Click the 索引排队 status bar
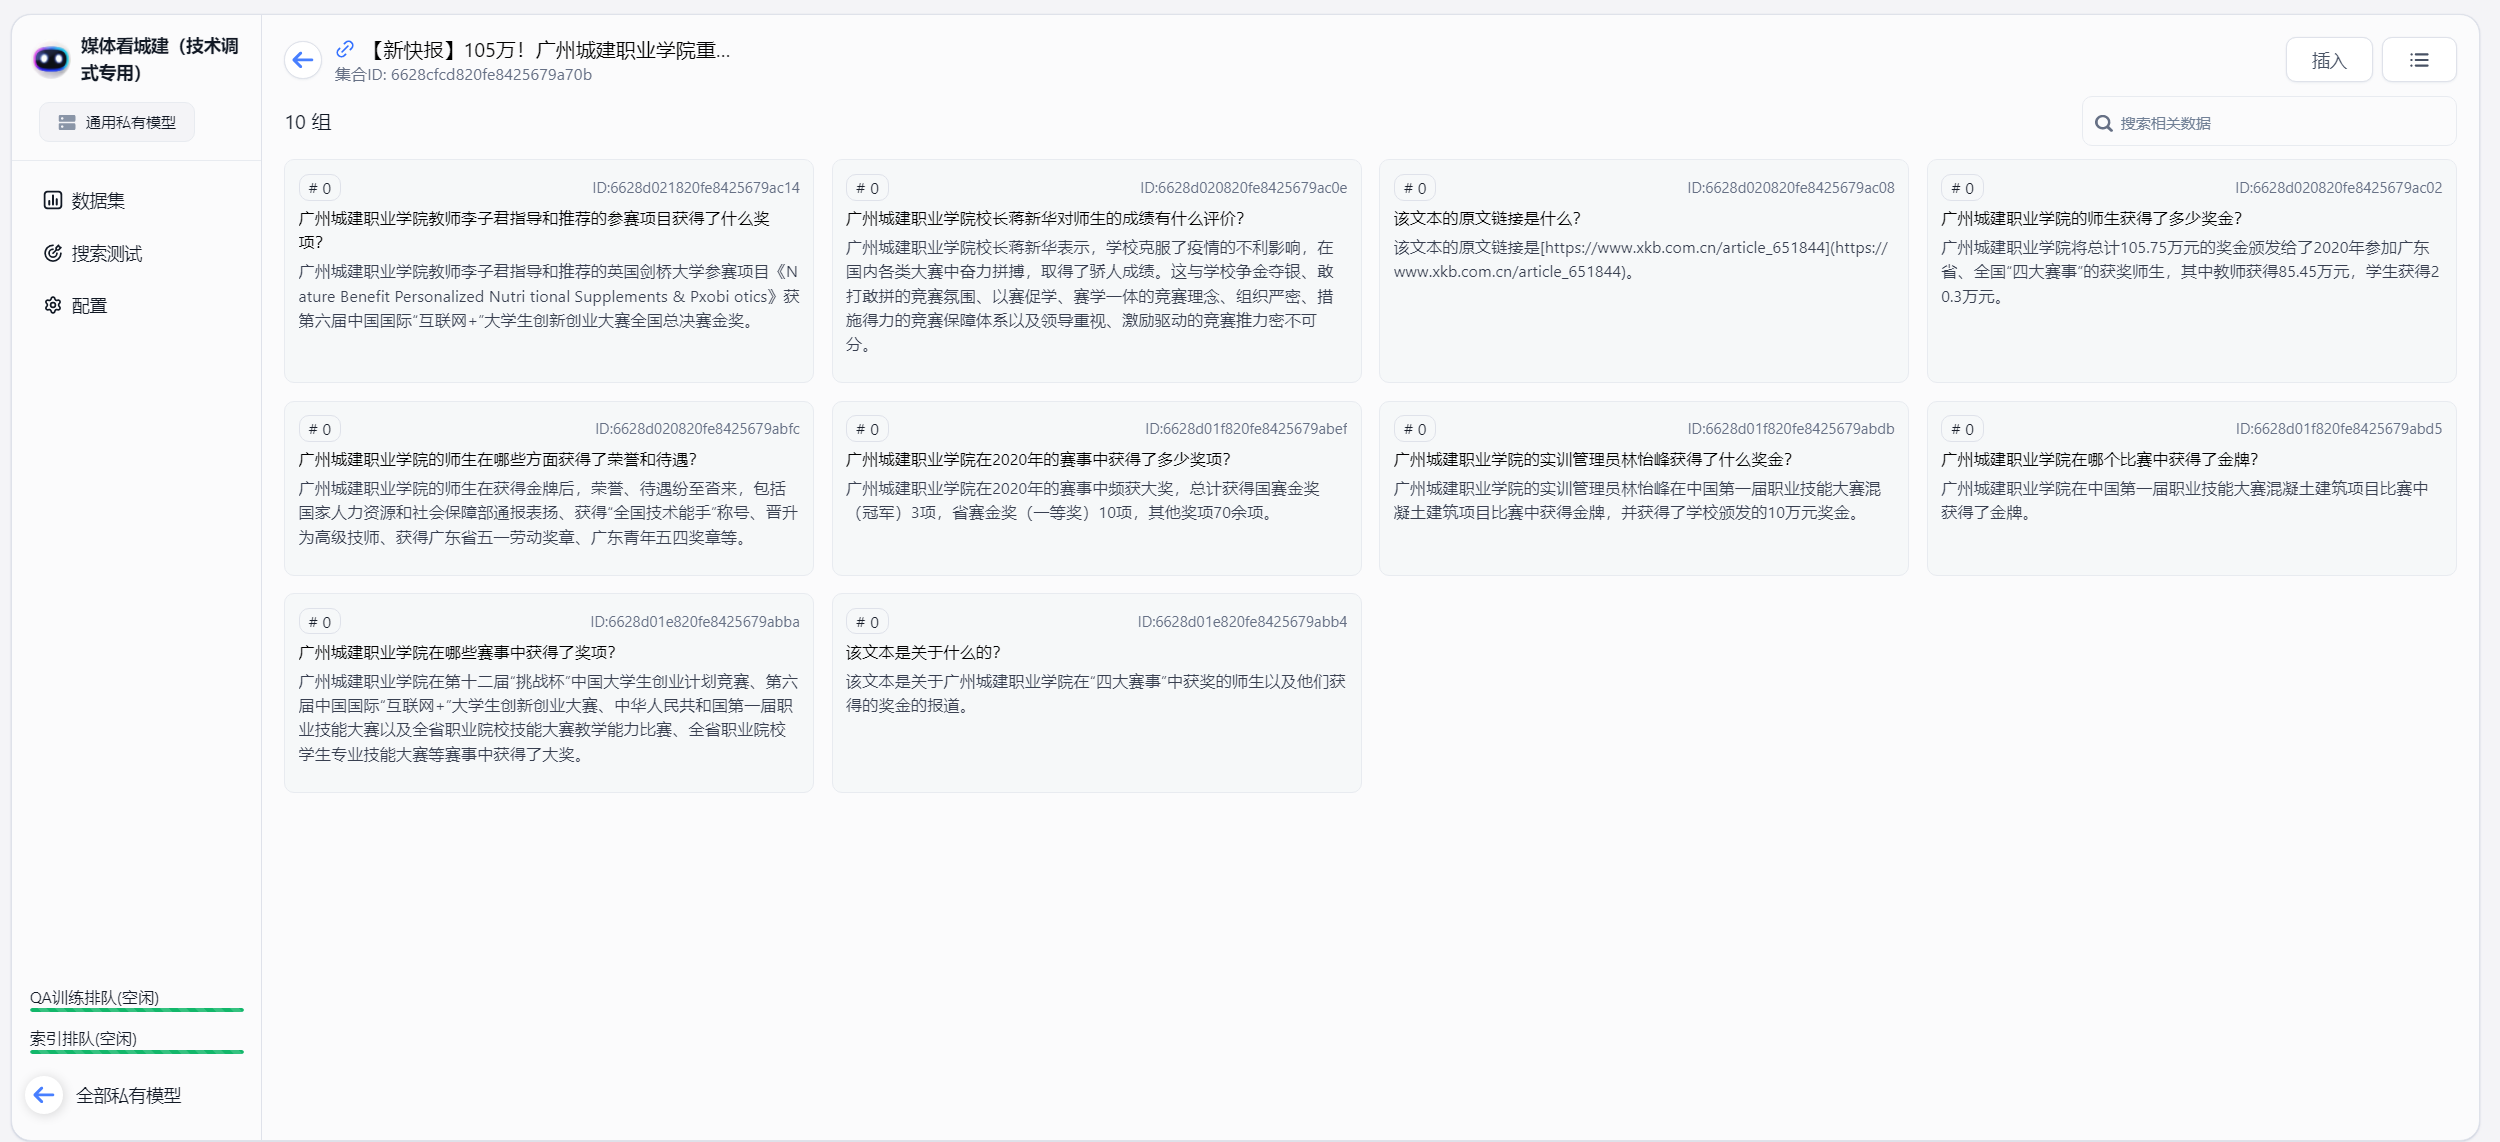 point(136,1051)
